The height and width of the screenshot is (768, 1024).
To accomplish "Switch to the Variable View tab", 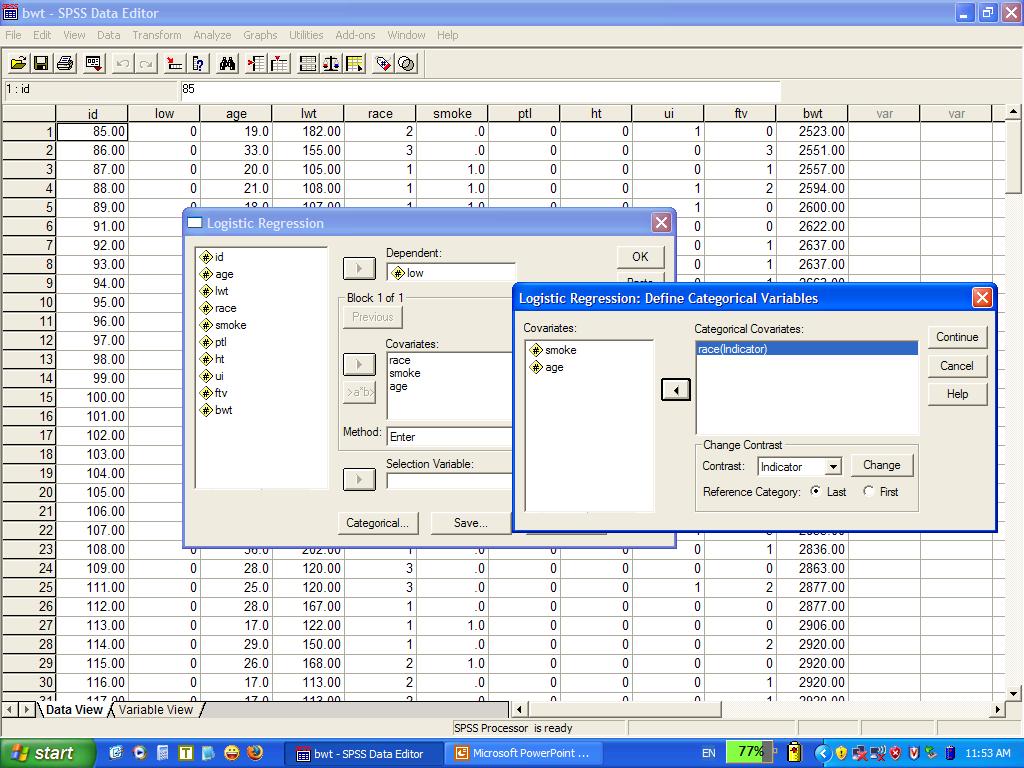I will (x=155, y=710).
